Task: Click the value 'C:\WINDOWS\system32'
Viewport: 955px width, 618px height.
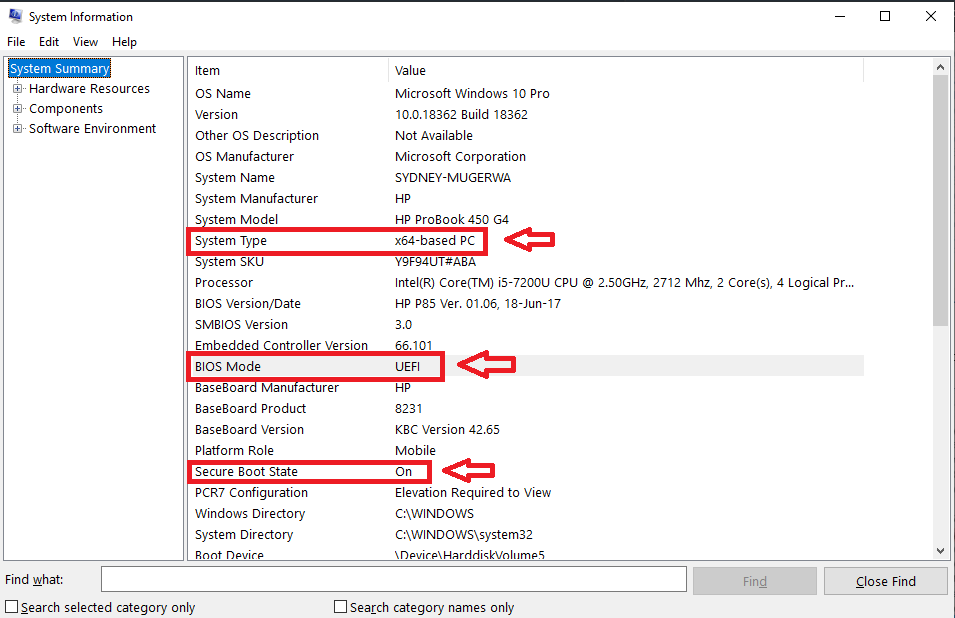Action: (x=463, y=535)
